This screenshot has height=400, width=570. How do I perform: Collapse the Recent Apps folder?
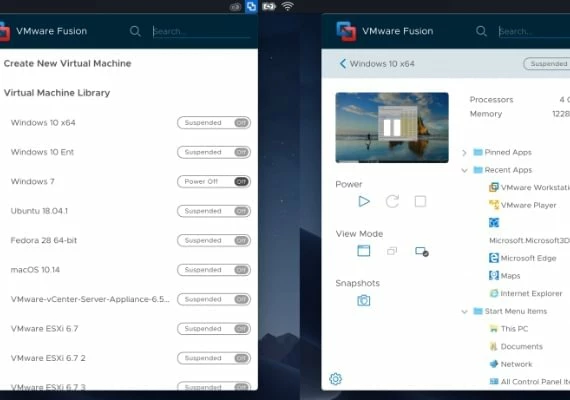click(464, 170)
